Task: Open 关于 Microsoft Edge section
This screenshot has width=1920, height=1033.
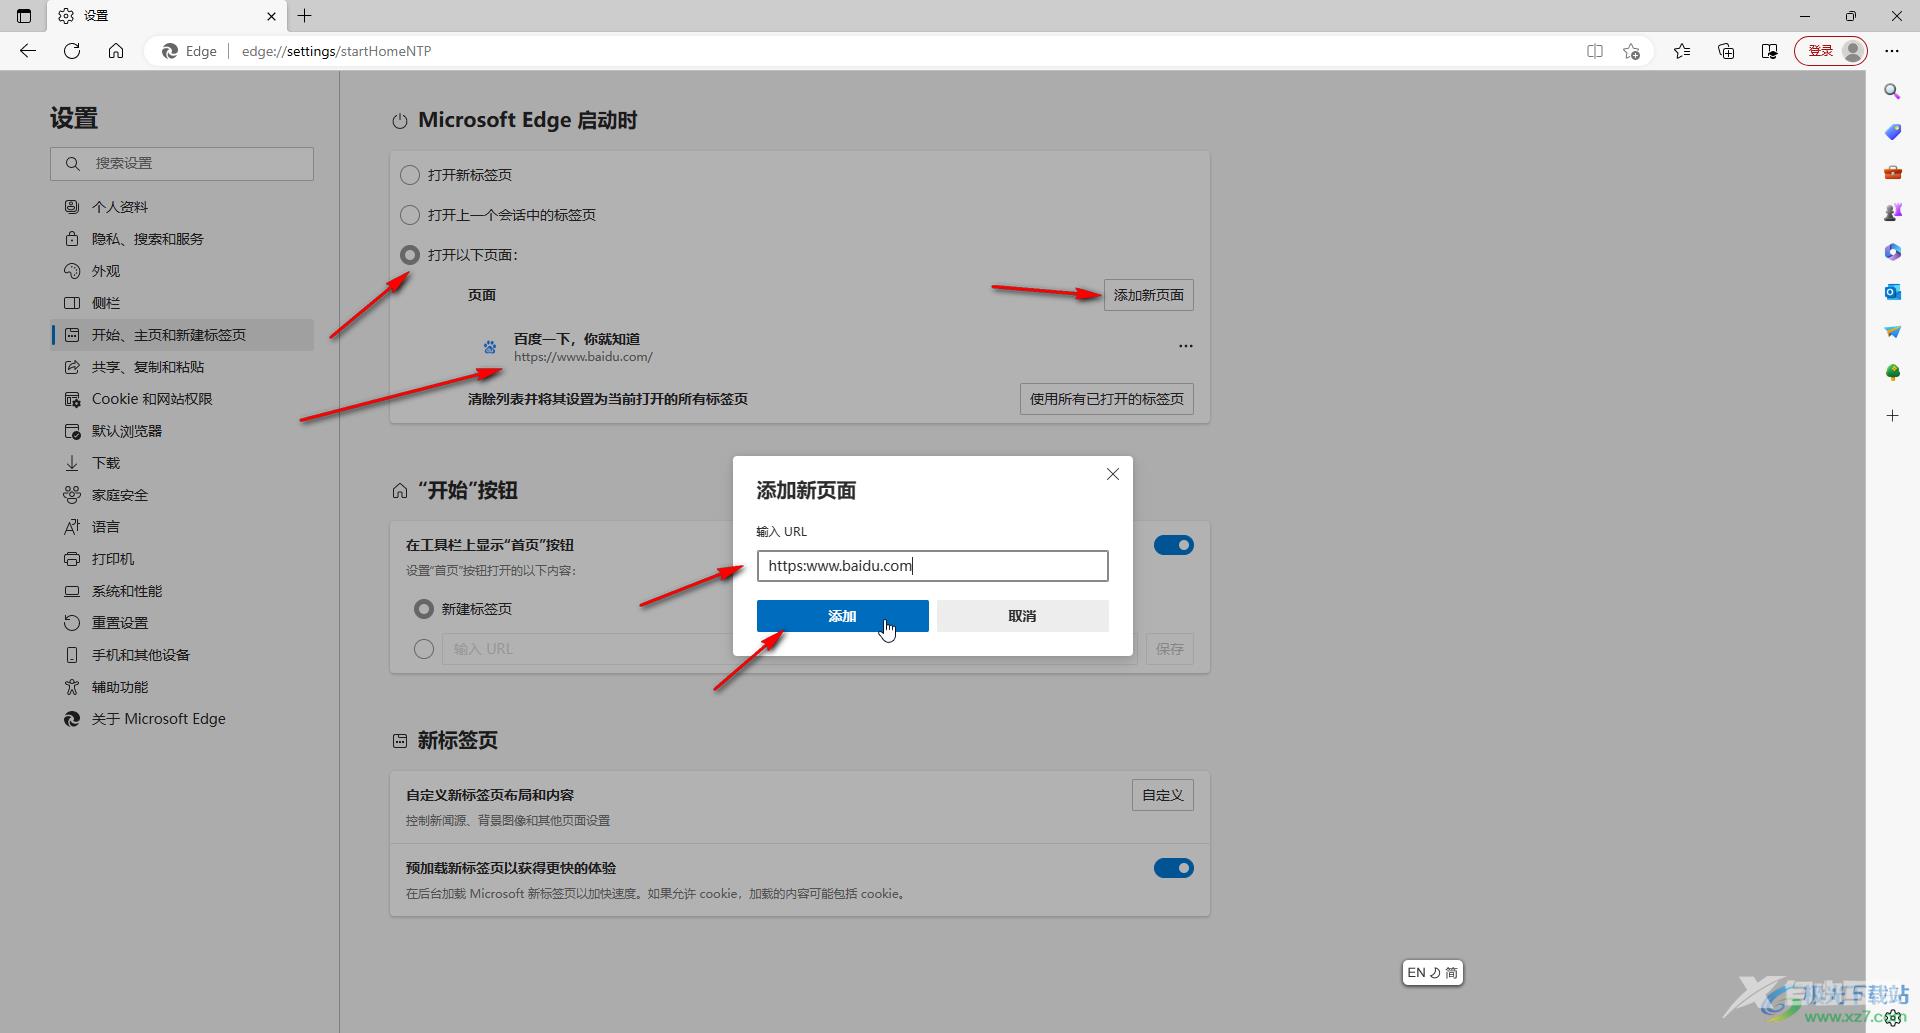Action: [182, 719]
